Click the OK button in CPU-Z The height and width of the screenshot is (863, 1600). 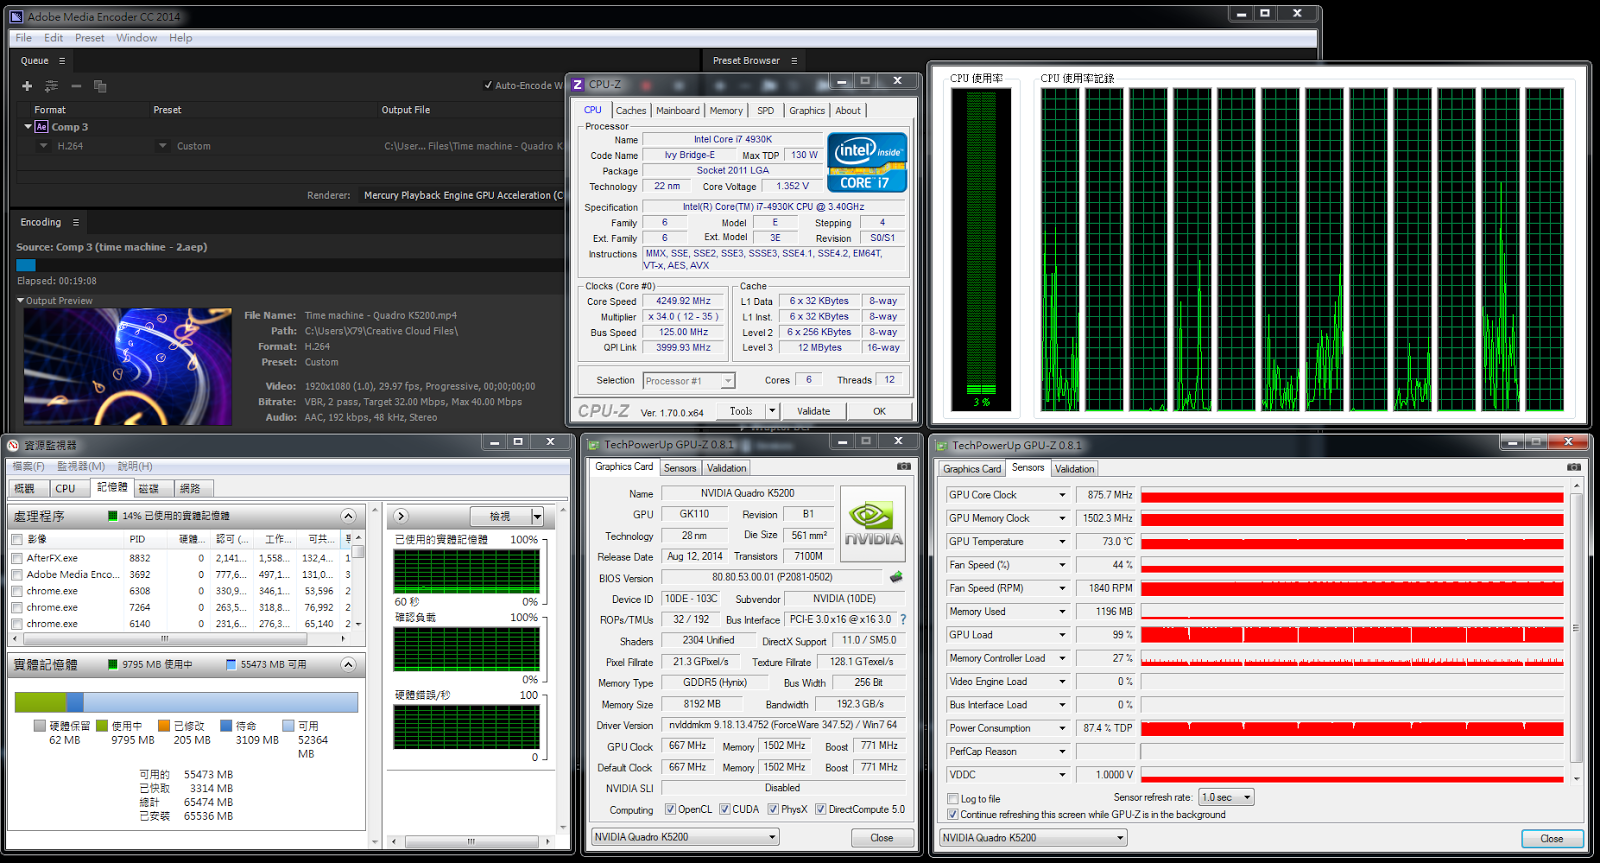coord(879,411)
